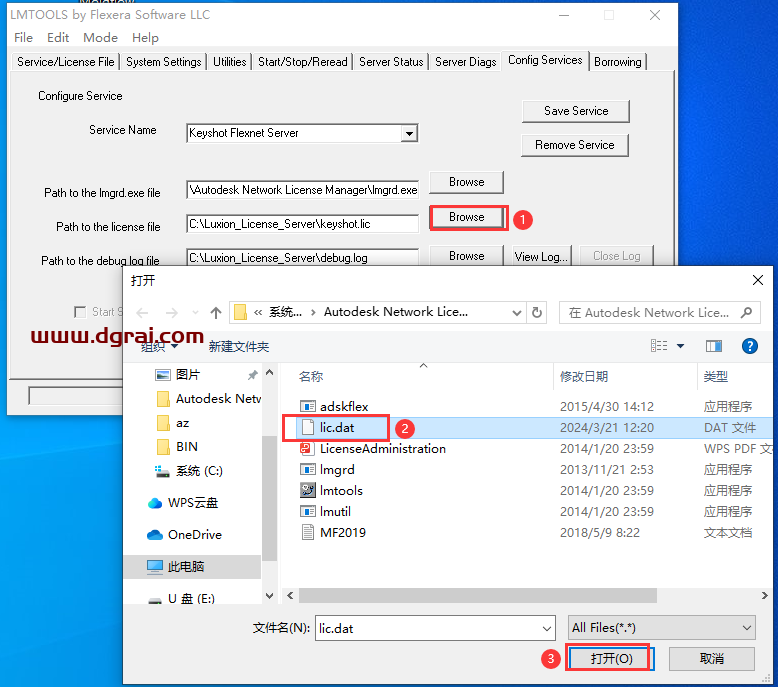778x687 pixels.
Task: Refresh the folder listing
Action: (x=537, y=312)
